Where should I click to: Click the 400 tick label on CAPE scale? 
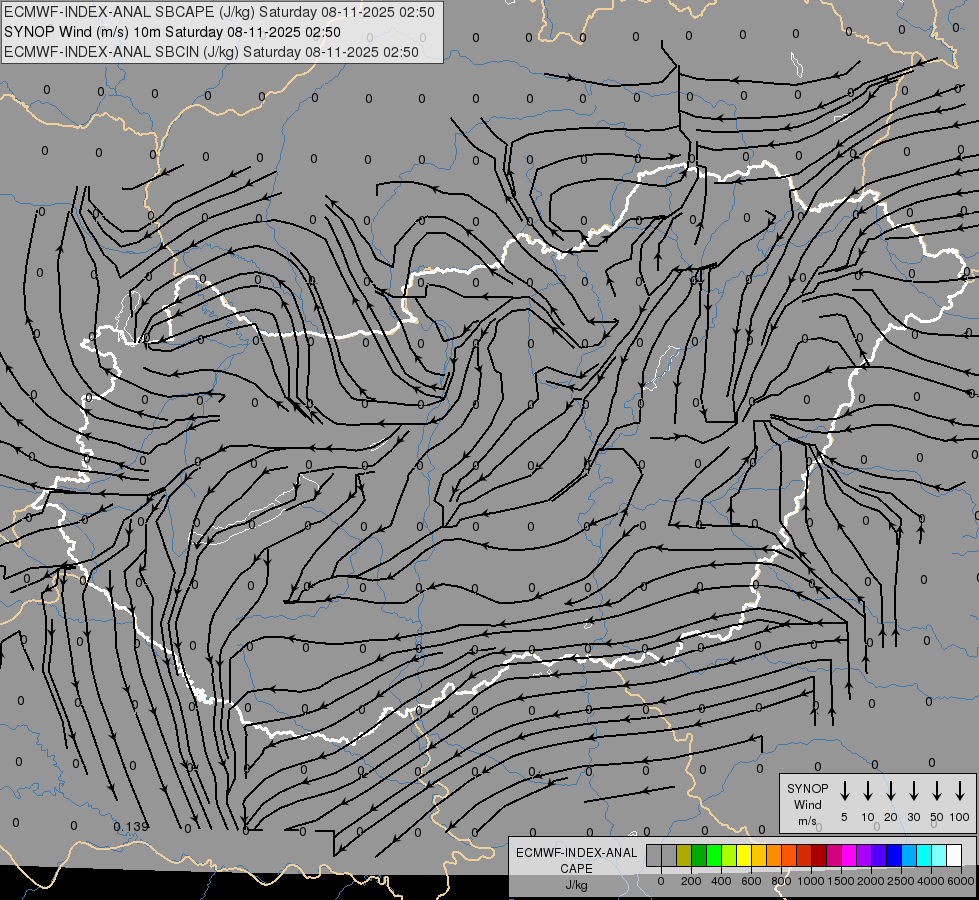(x=721, y=881)
